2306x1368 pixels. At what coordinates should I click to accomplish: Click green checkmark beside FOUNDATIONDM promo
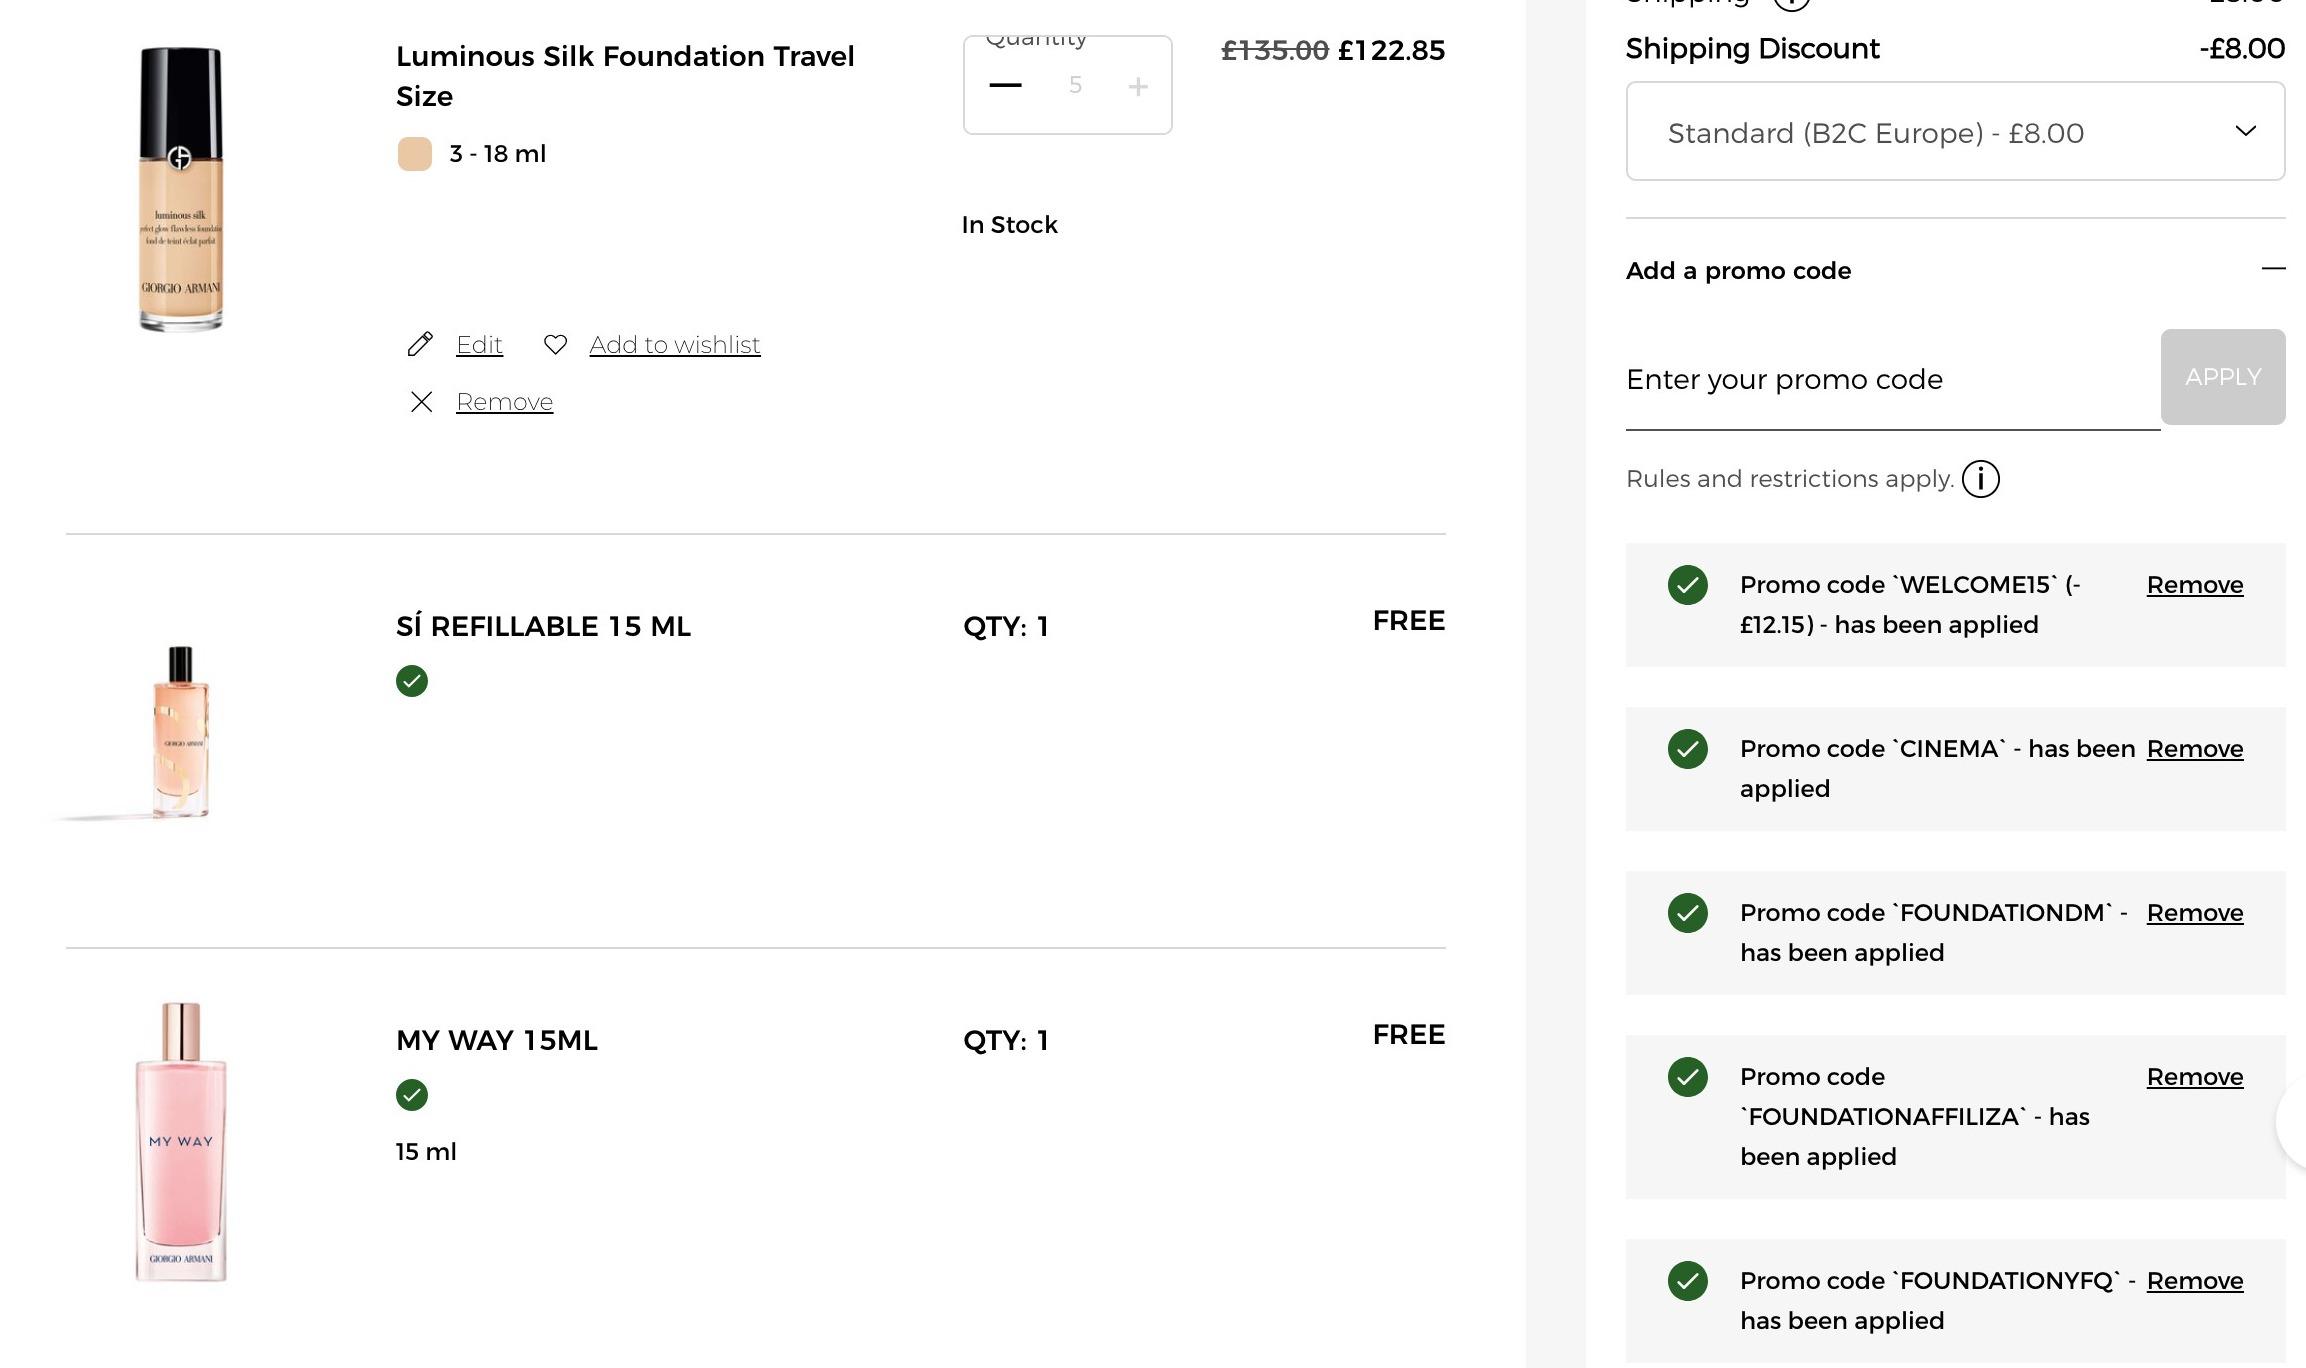(1688, 913)
